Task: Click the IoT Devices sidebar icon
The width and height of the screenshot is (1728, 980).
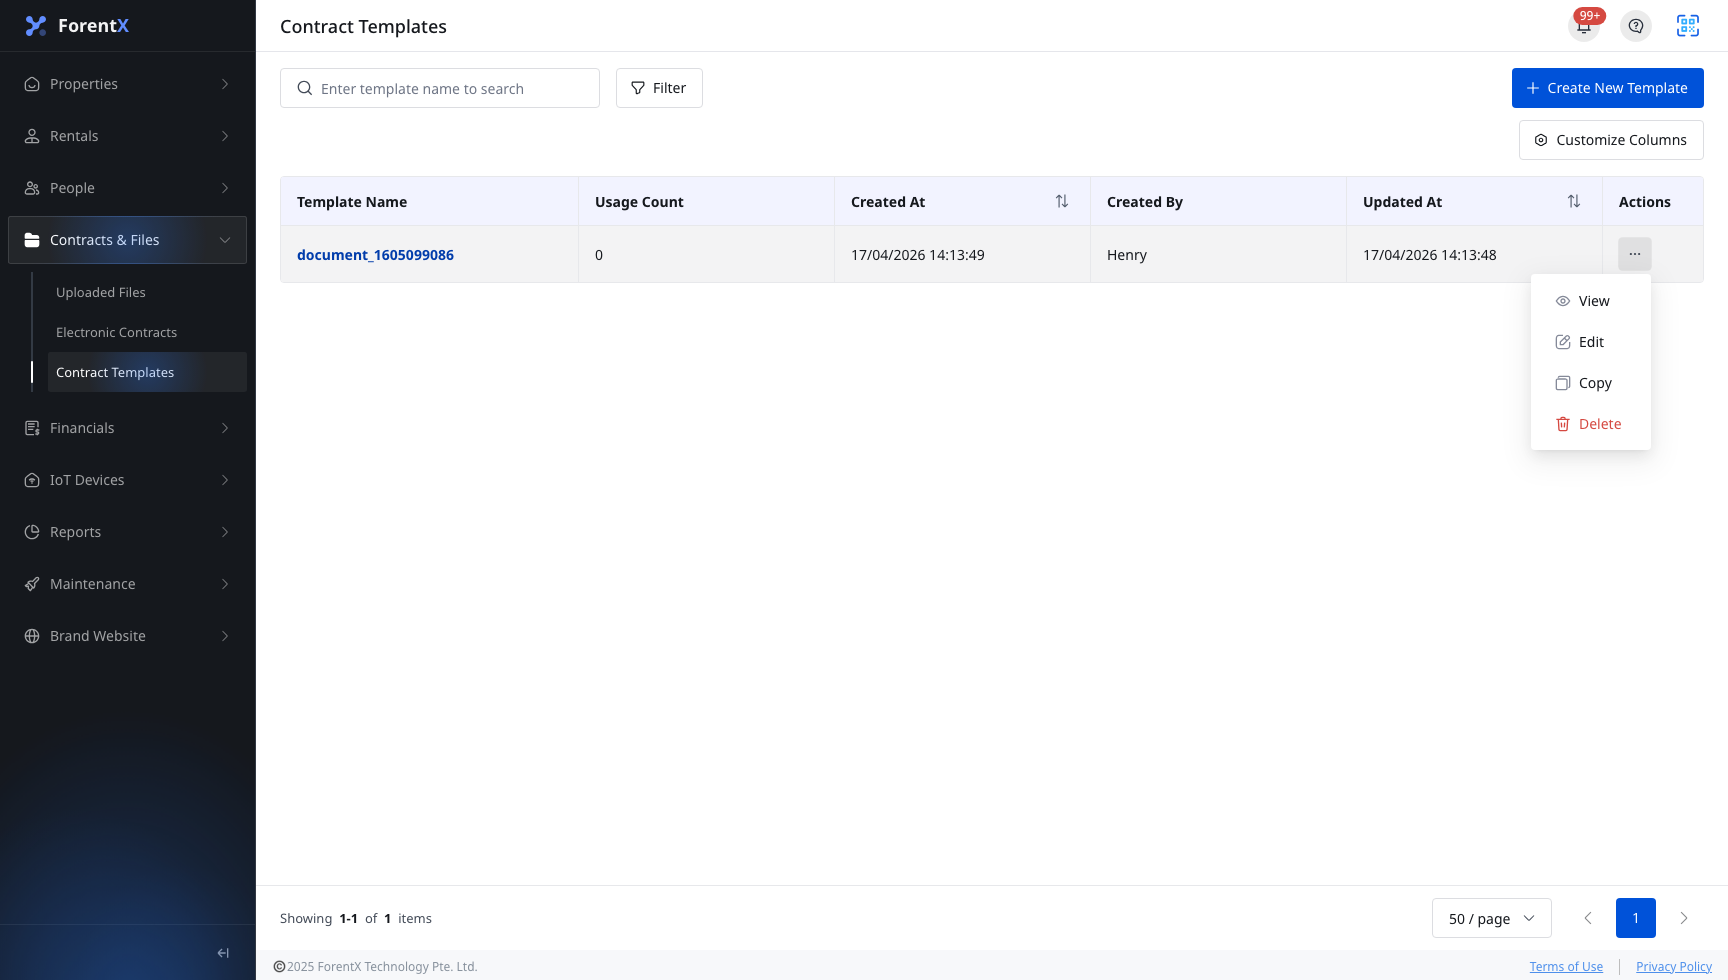Action: coord(32,480)
